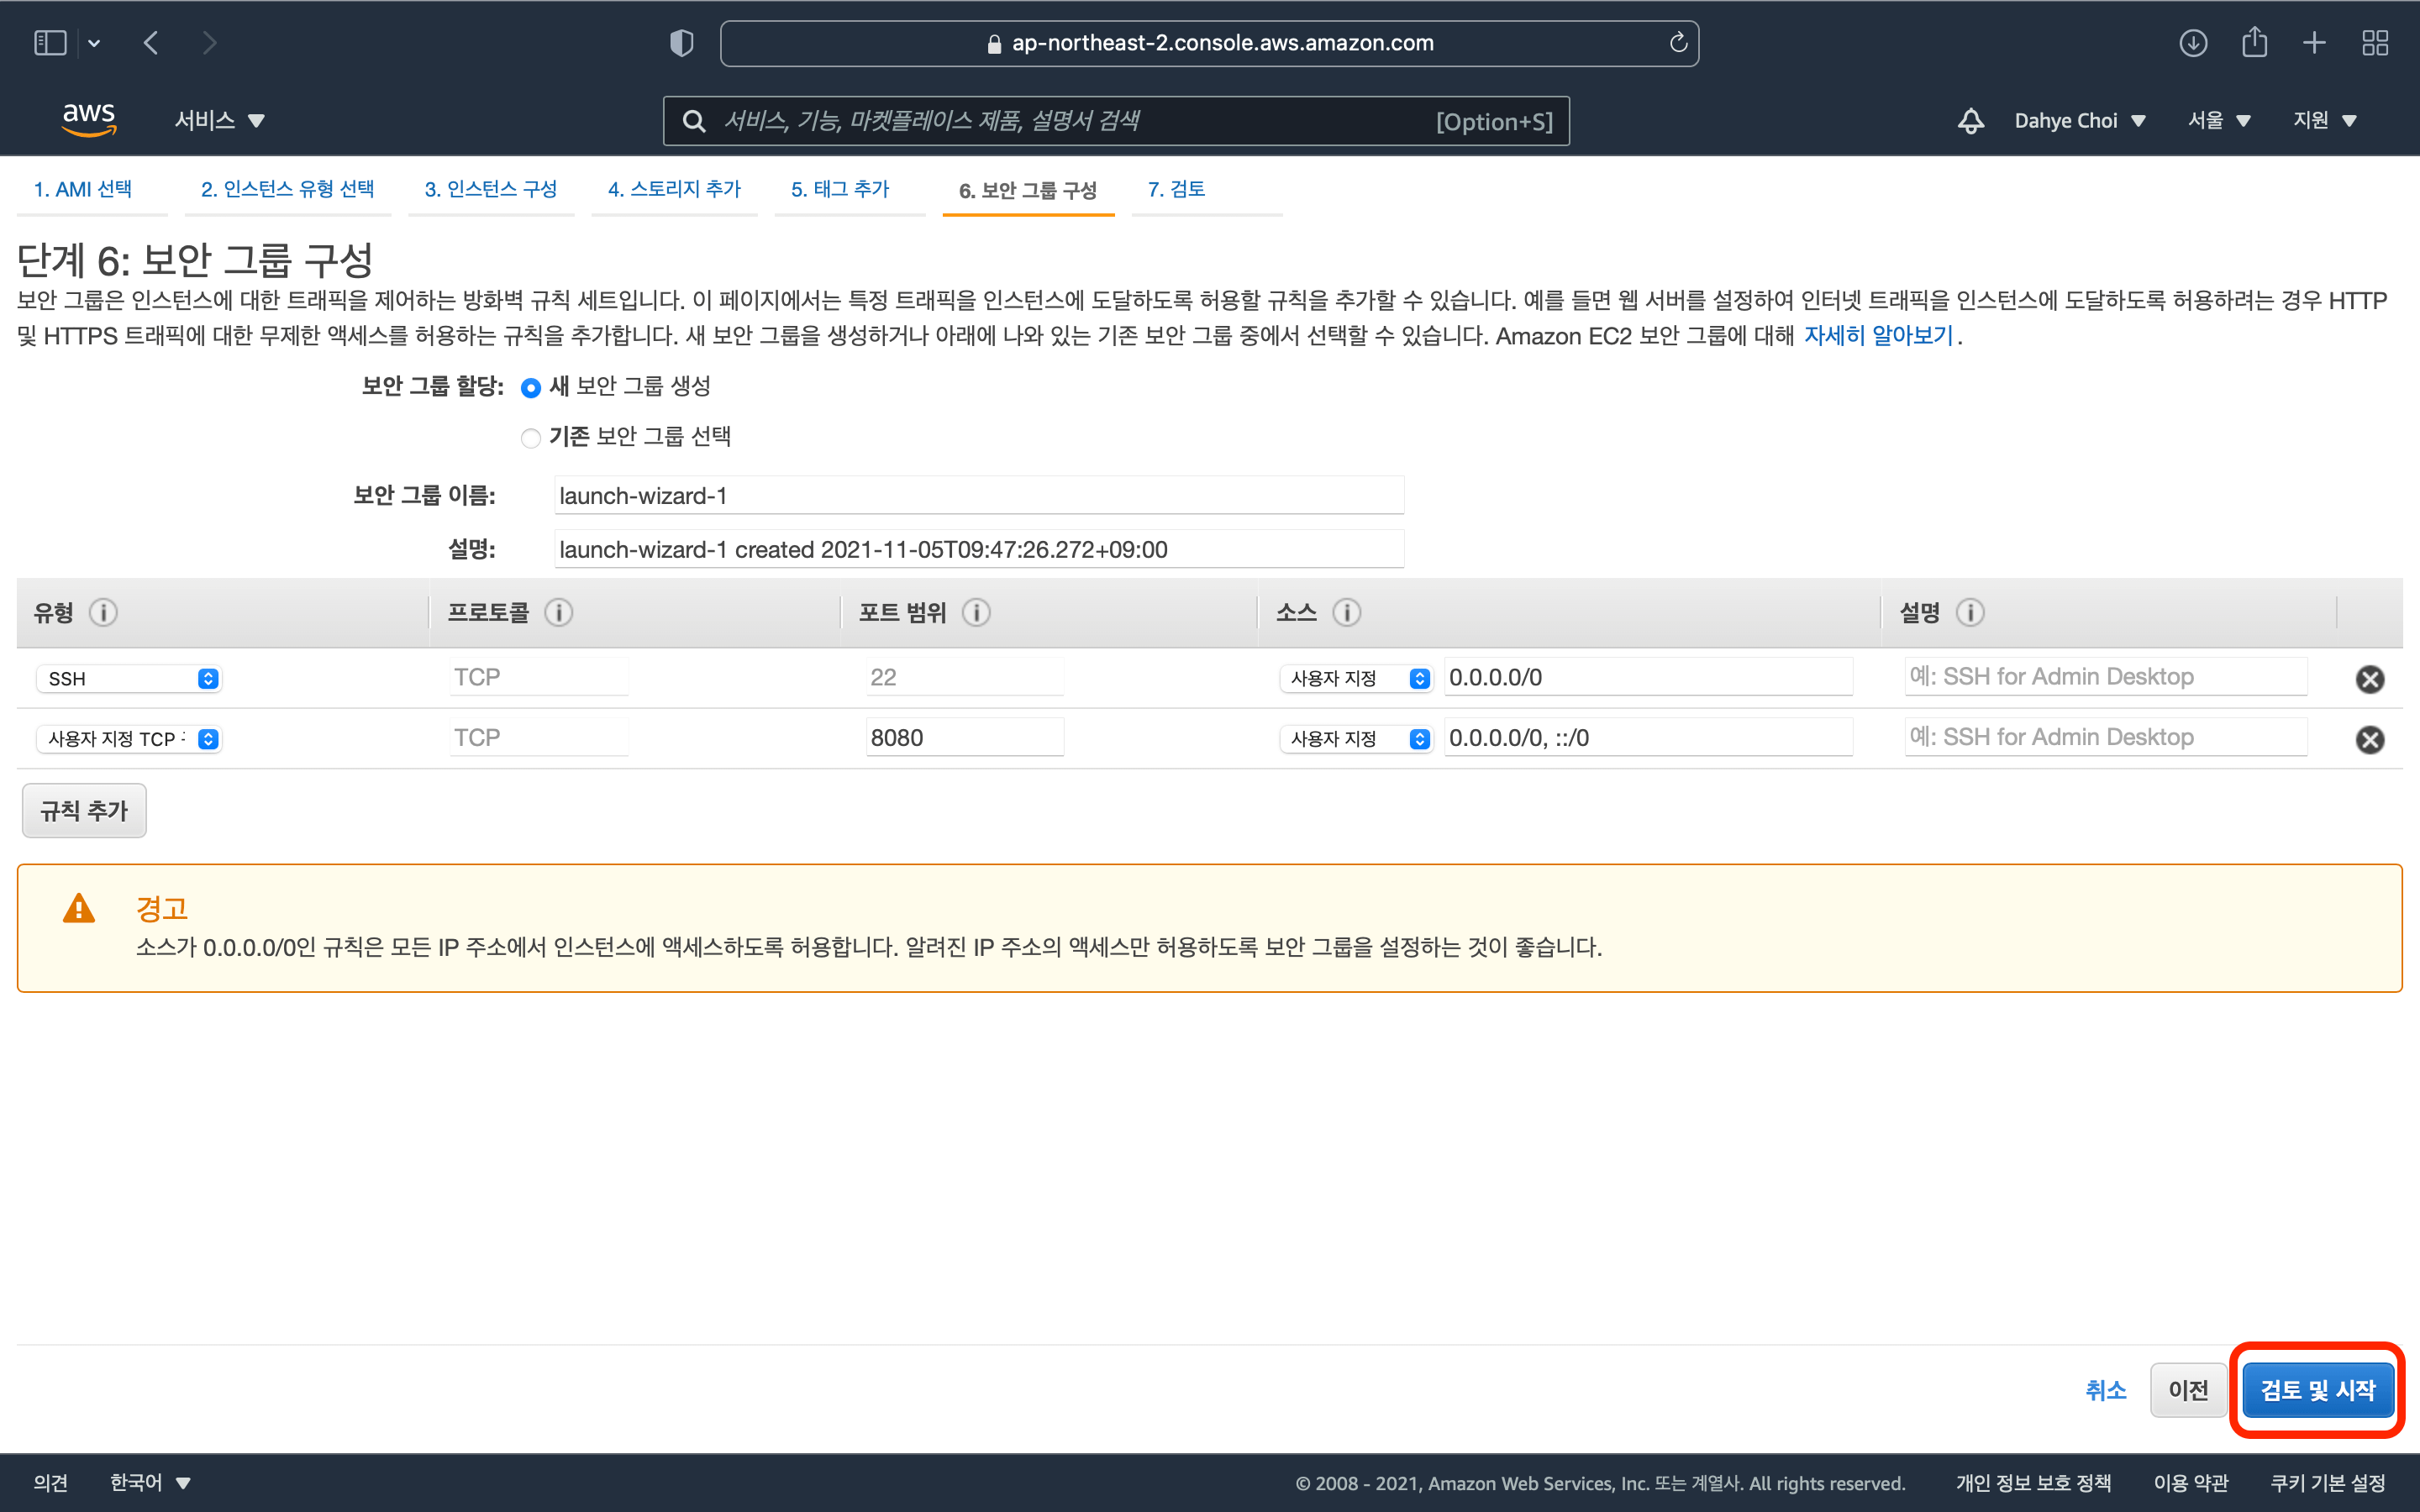
Task: Show info for the 포트 범위 column
Action: point(976,612)
